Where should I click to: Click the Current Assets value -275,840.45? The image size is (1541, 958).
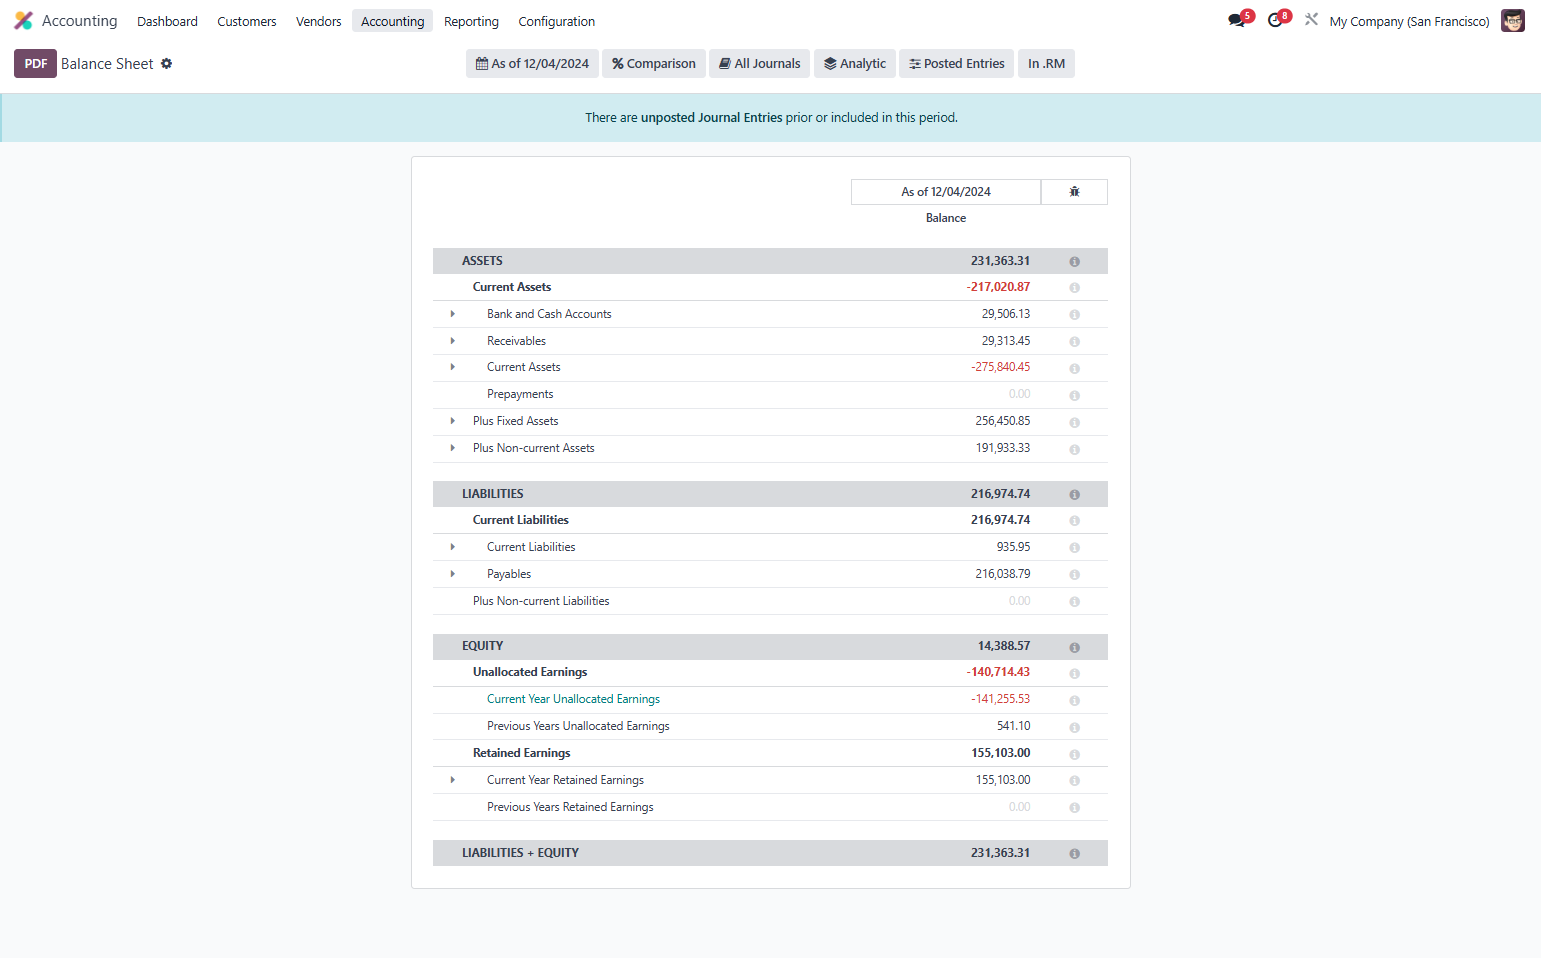1000,367
